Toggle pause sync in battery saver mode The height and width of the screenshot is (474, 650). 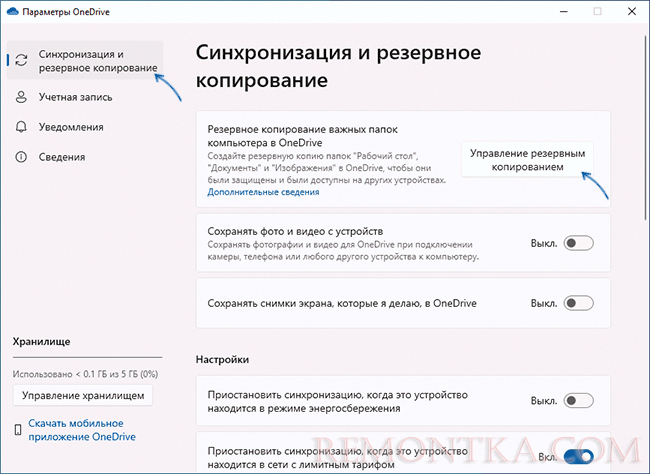578,401
